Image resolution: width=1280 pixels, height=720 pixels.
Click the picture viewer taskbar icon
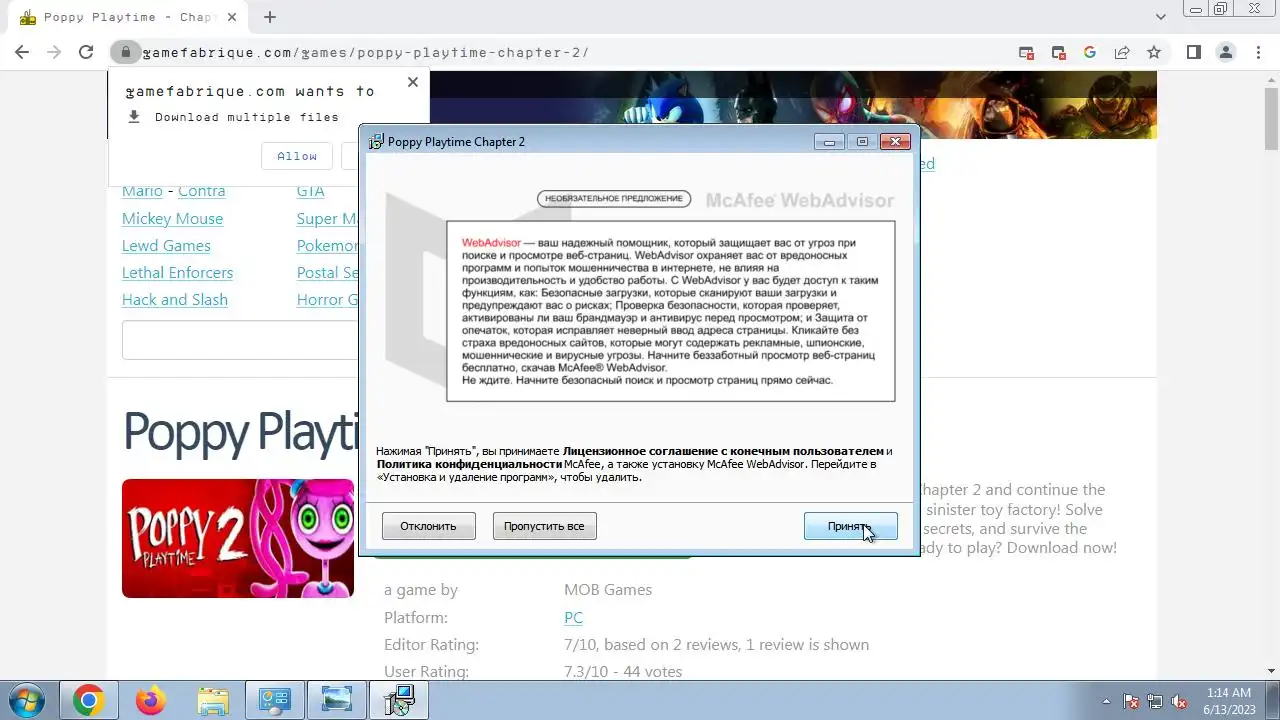point(337,701)
